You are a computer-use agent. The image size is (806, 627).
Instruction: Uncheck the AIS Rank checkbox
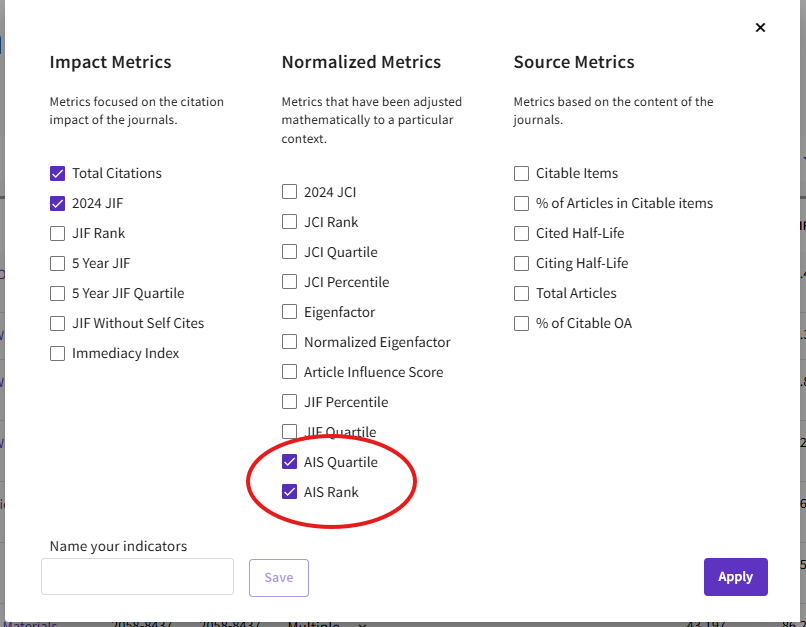[290, 492]
